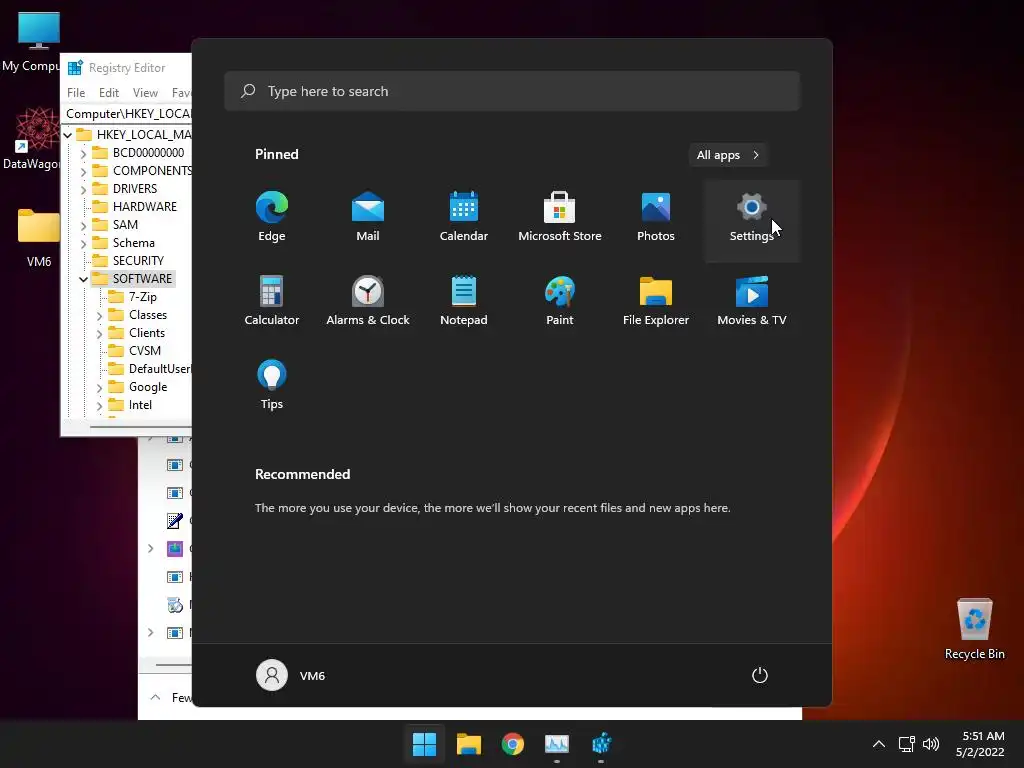Click the Windows Start button on taskbar

(424, 744)
